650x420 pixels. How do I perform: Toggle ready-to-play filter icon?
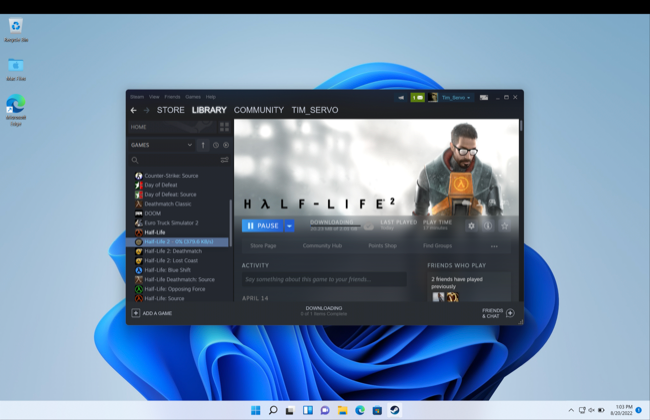(226, 145)
